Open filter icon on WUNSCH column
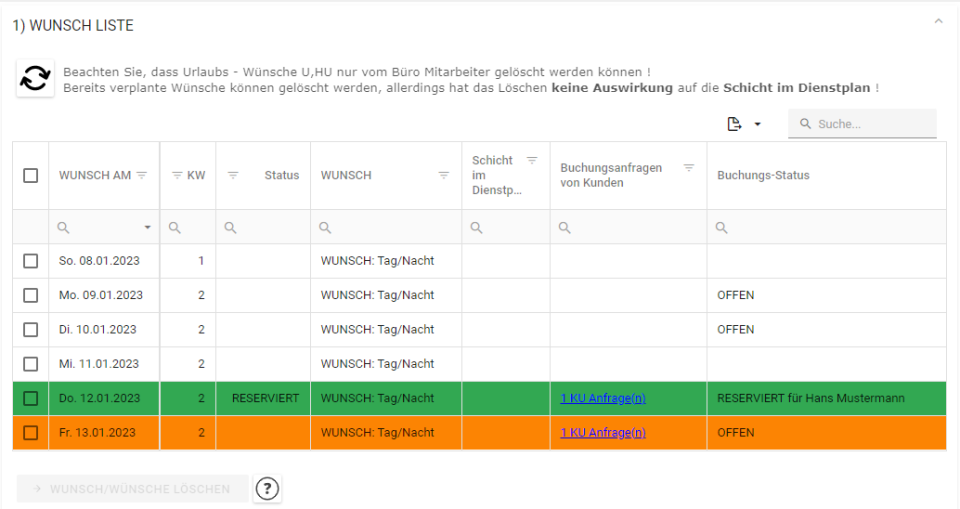960x509 pixels. coord(444,175)
